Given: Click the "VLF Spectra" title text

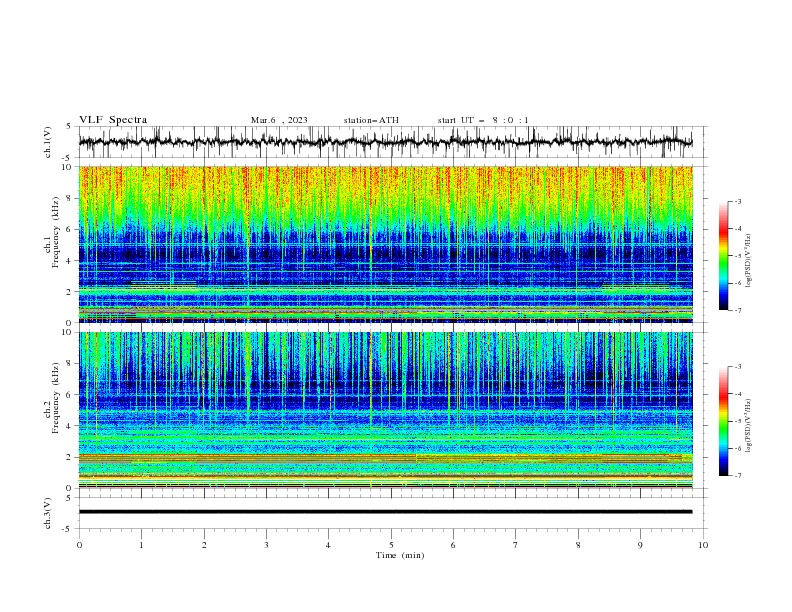Looking at the screenshot, I should (113, 120).
